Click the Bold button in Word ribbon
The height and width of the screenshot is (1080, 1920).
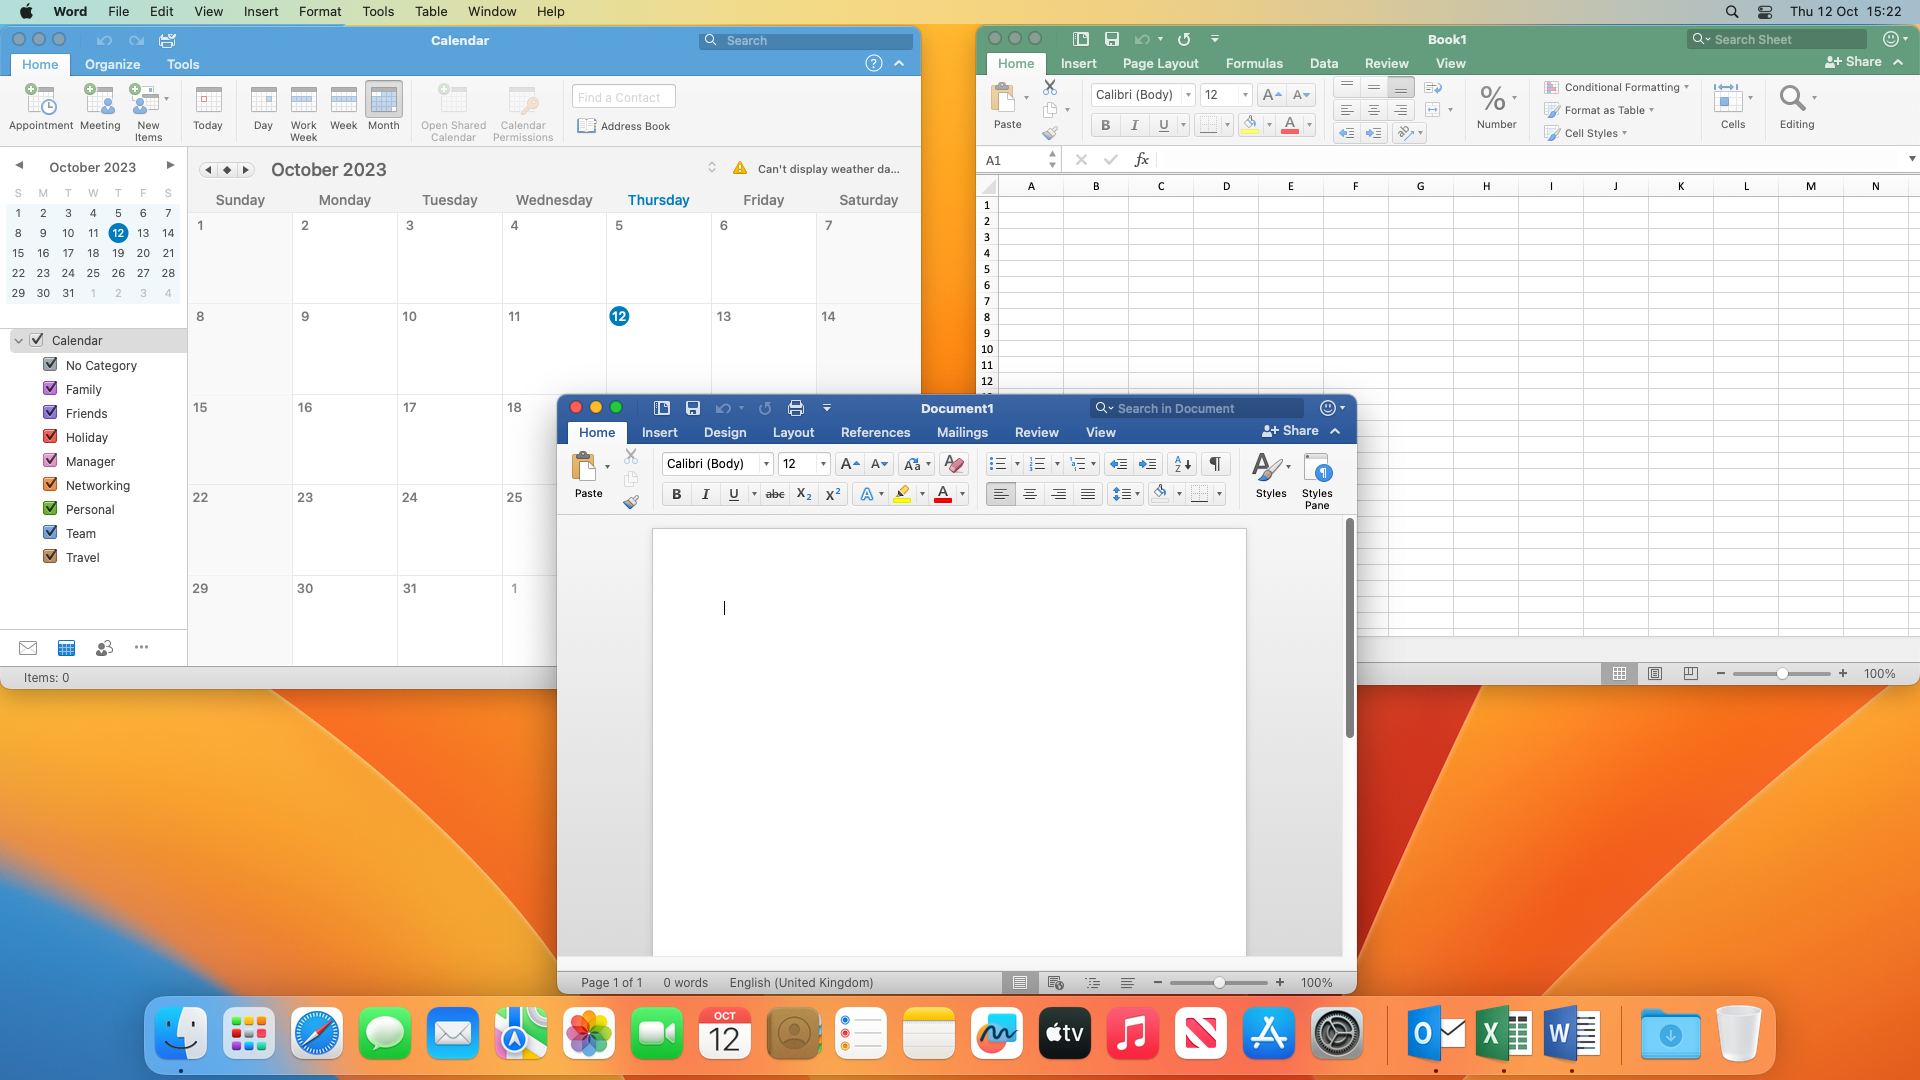coord(677,494)
